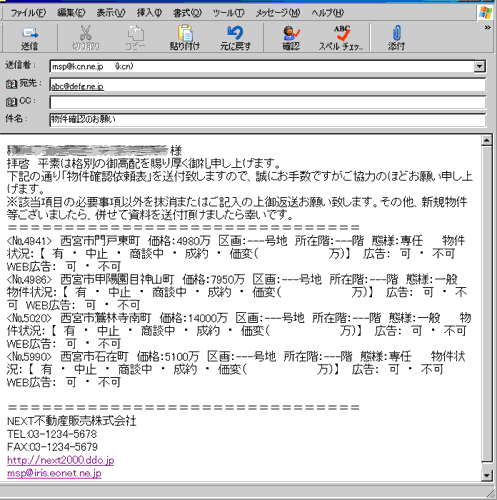Click the message body scrollbar down arrow
Viewport: 497px width, 500px height.
[487, 475]
